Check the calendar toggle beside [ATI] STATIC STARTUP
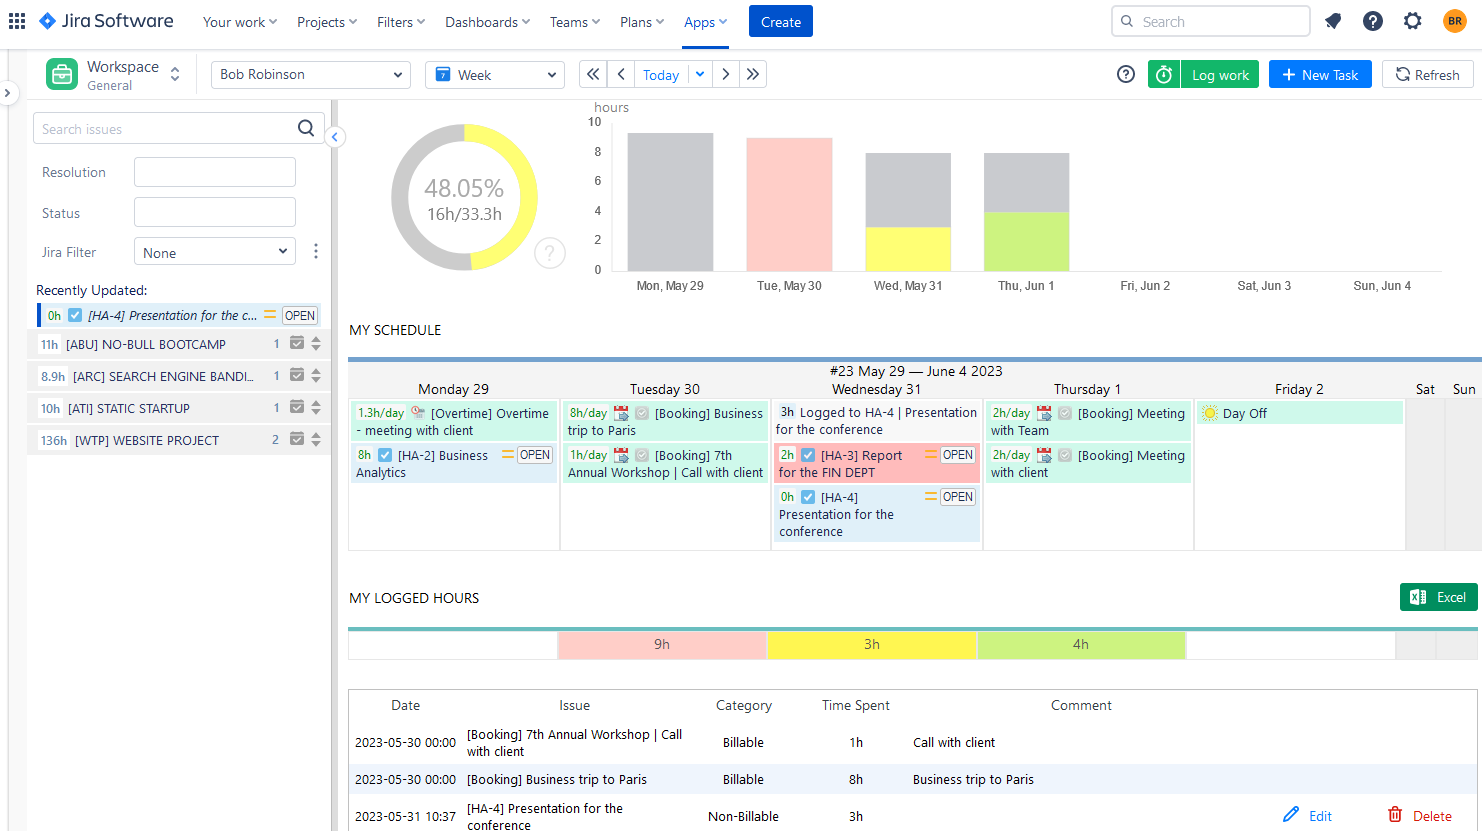 point(296,408)
